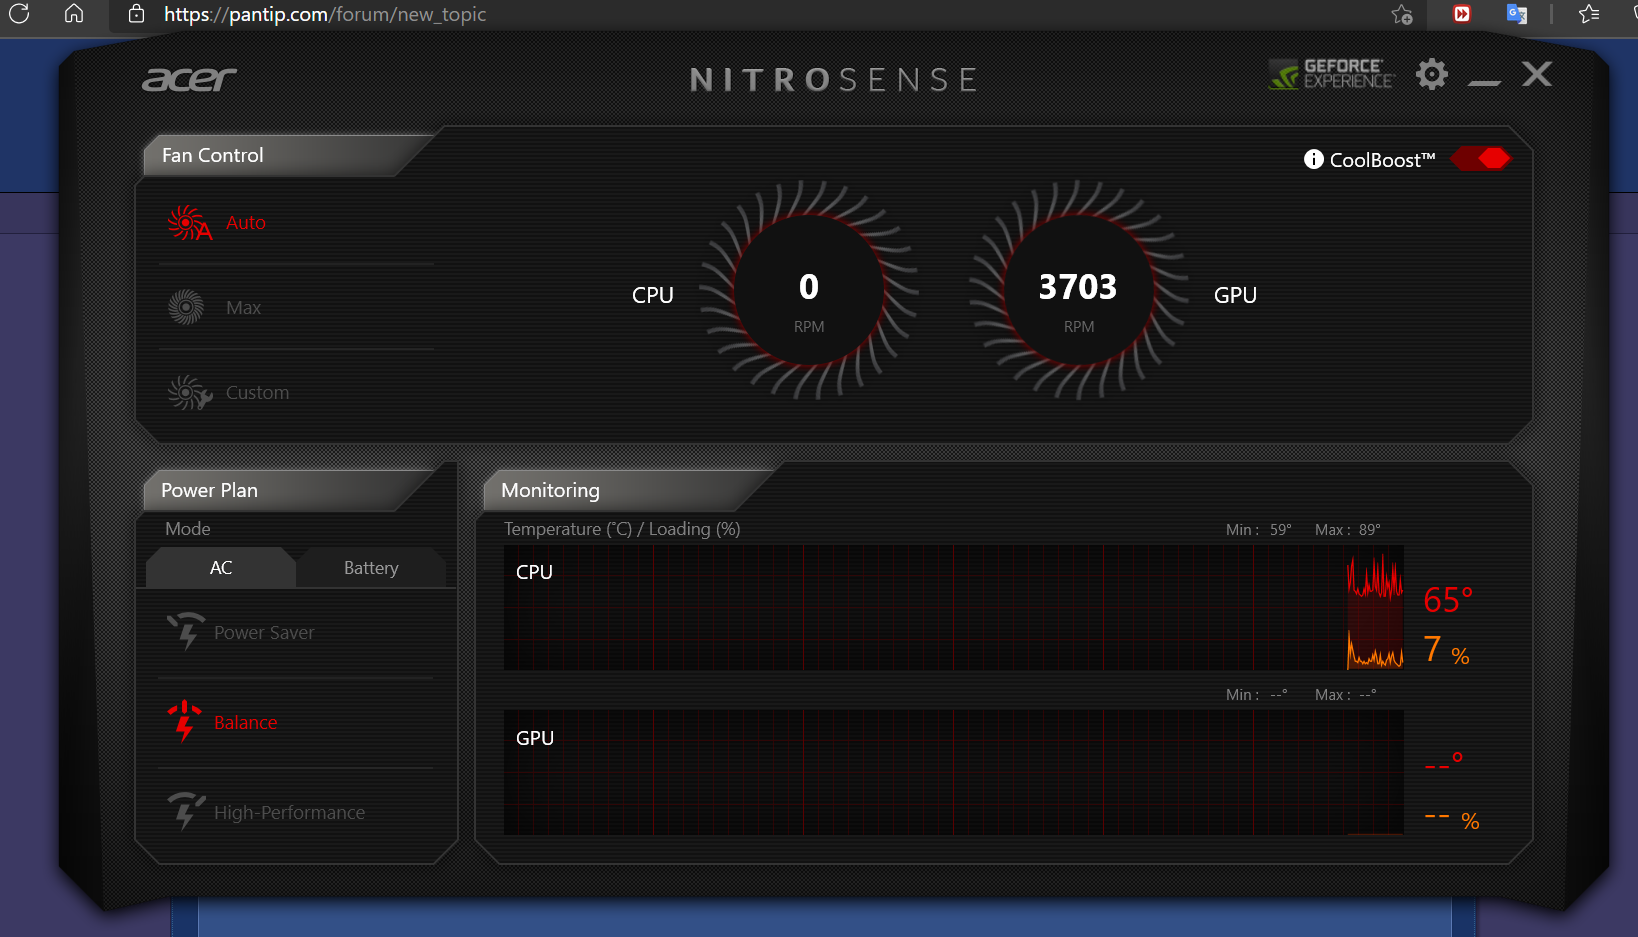Switch to the Battery mode tab
This screenshot has height=937, width=1638.
(x=371, y=567)
